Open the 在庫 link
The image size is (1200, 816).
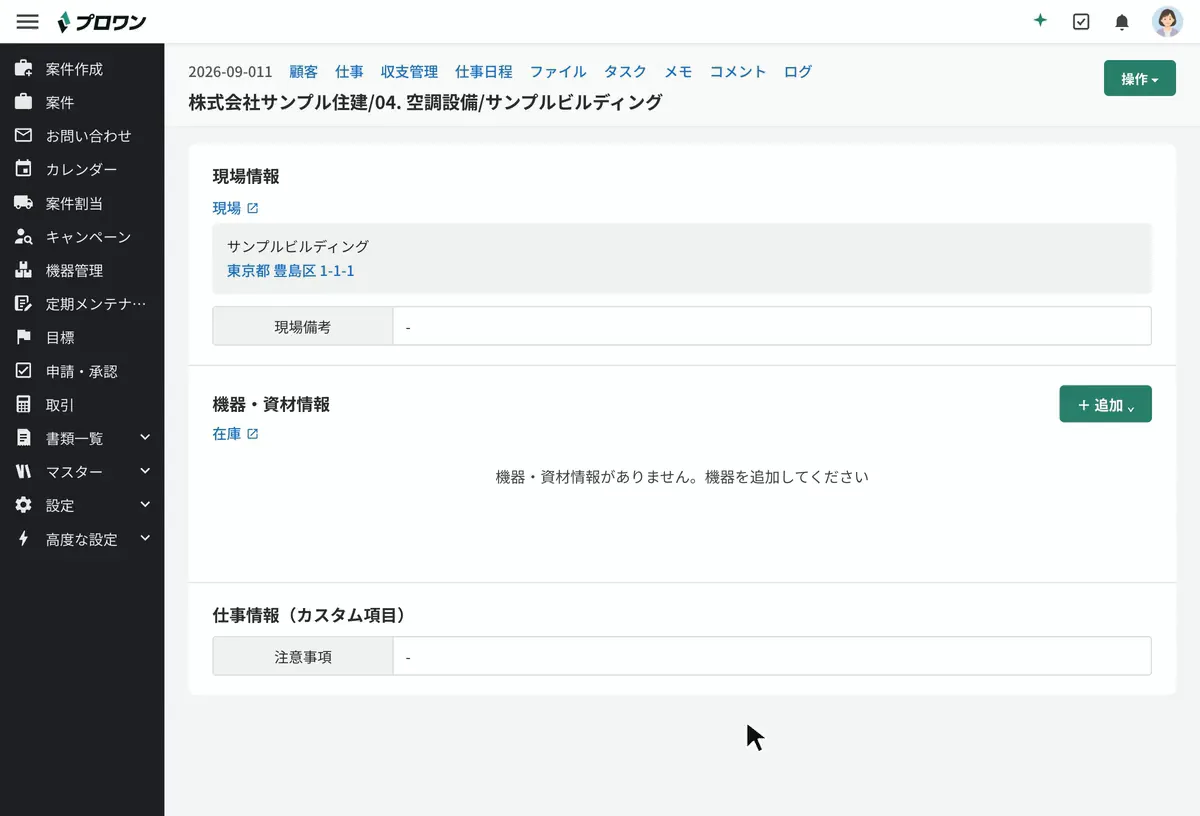click(x=227, y=434)
